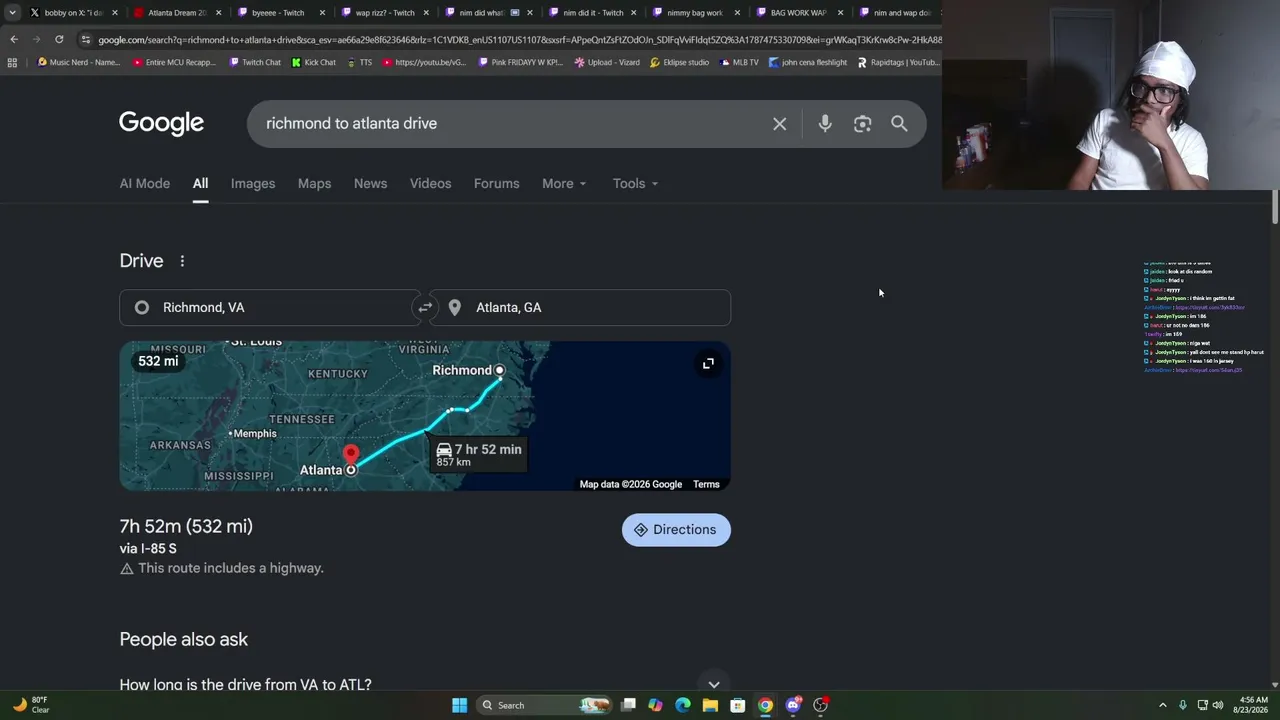Click the page vertical scrollbar thumb

[x=1275, y=207]
